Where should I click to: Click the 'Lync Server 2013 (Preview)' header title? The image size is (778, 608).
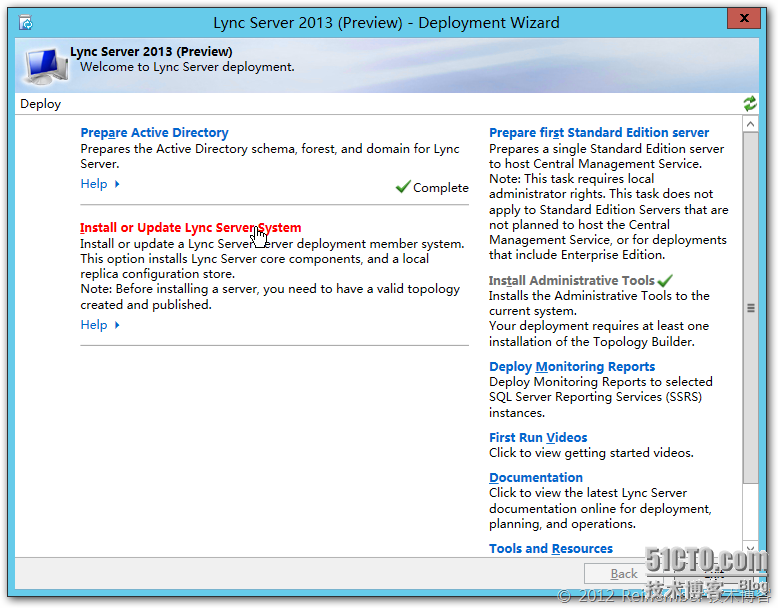tap(151, 52)
